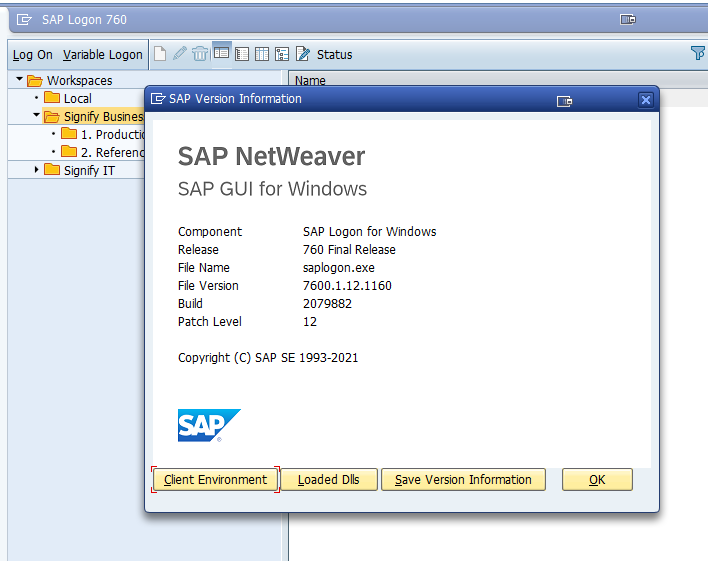Viewport: 708px width, 561px height.
Task: Click the delete entry trash icon
Action: [200, 54]
